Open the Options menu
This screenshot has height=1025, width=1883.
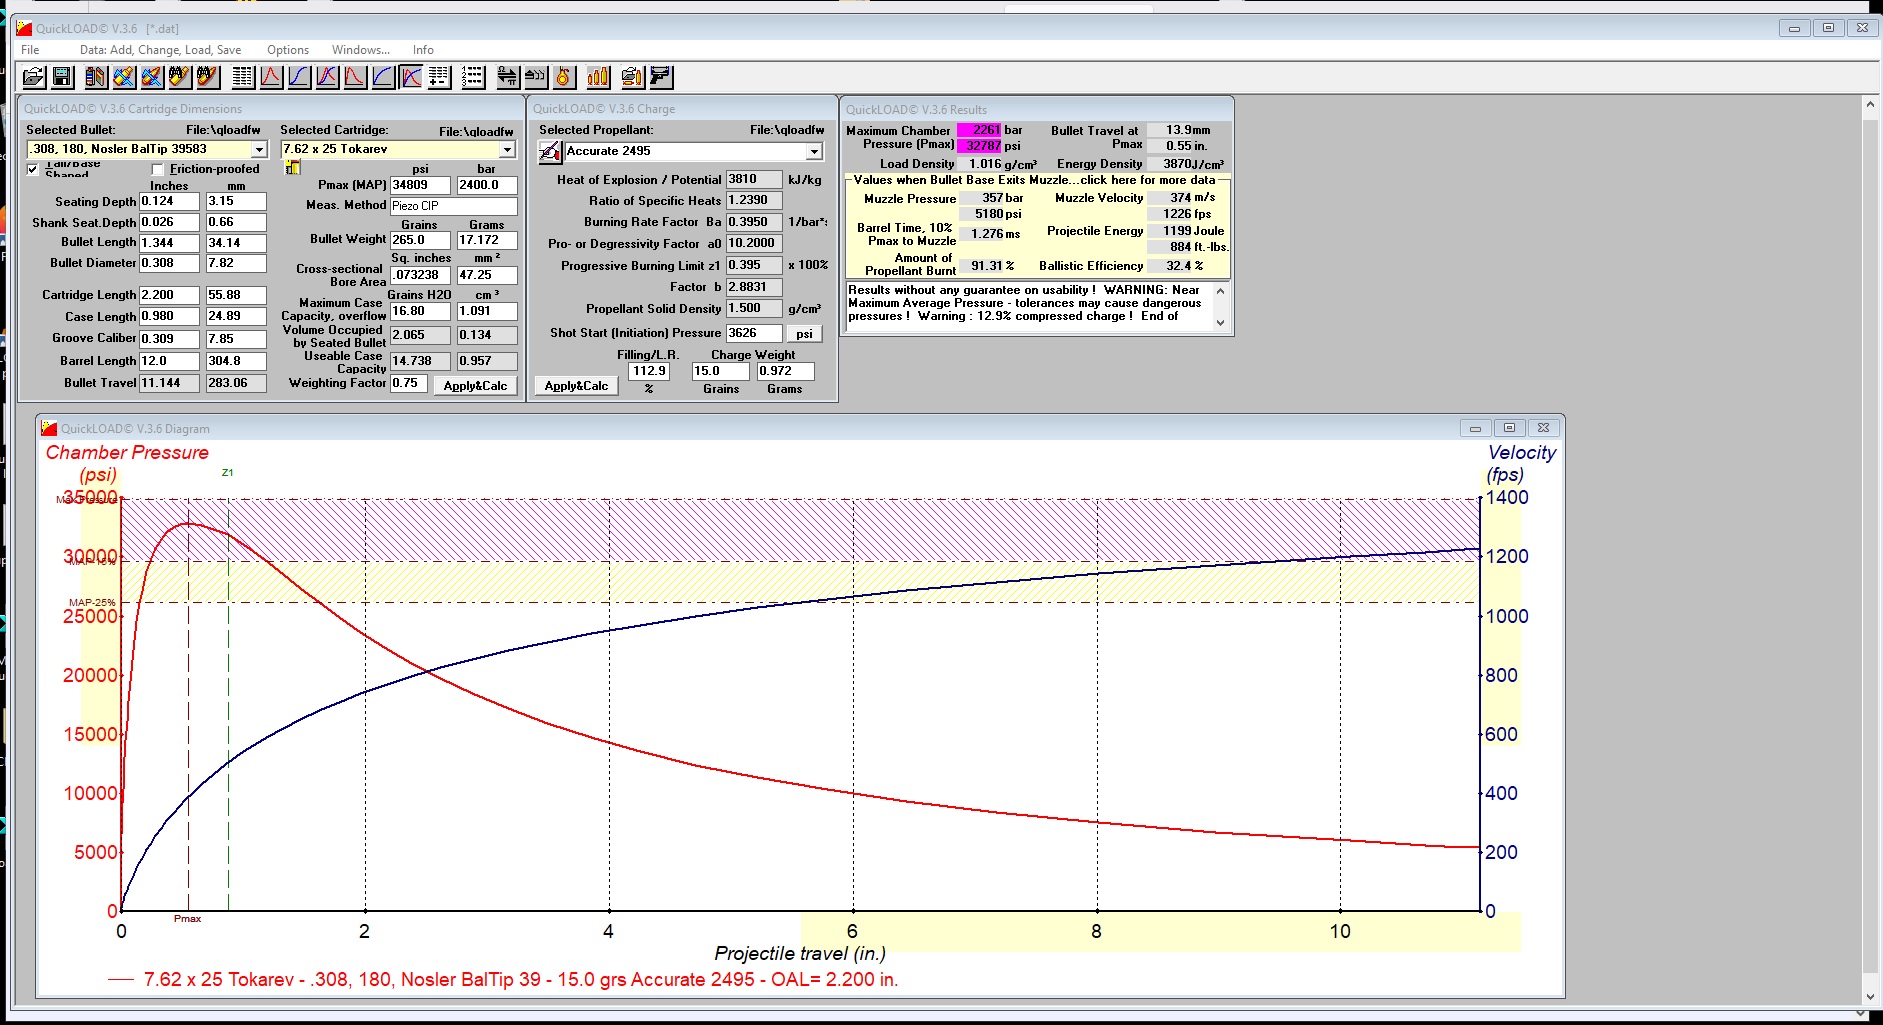[287, 50]
